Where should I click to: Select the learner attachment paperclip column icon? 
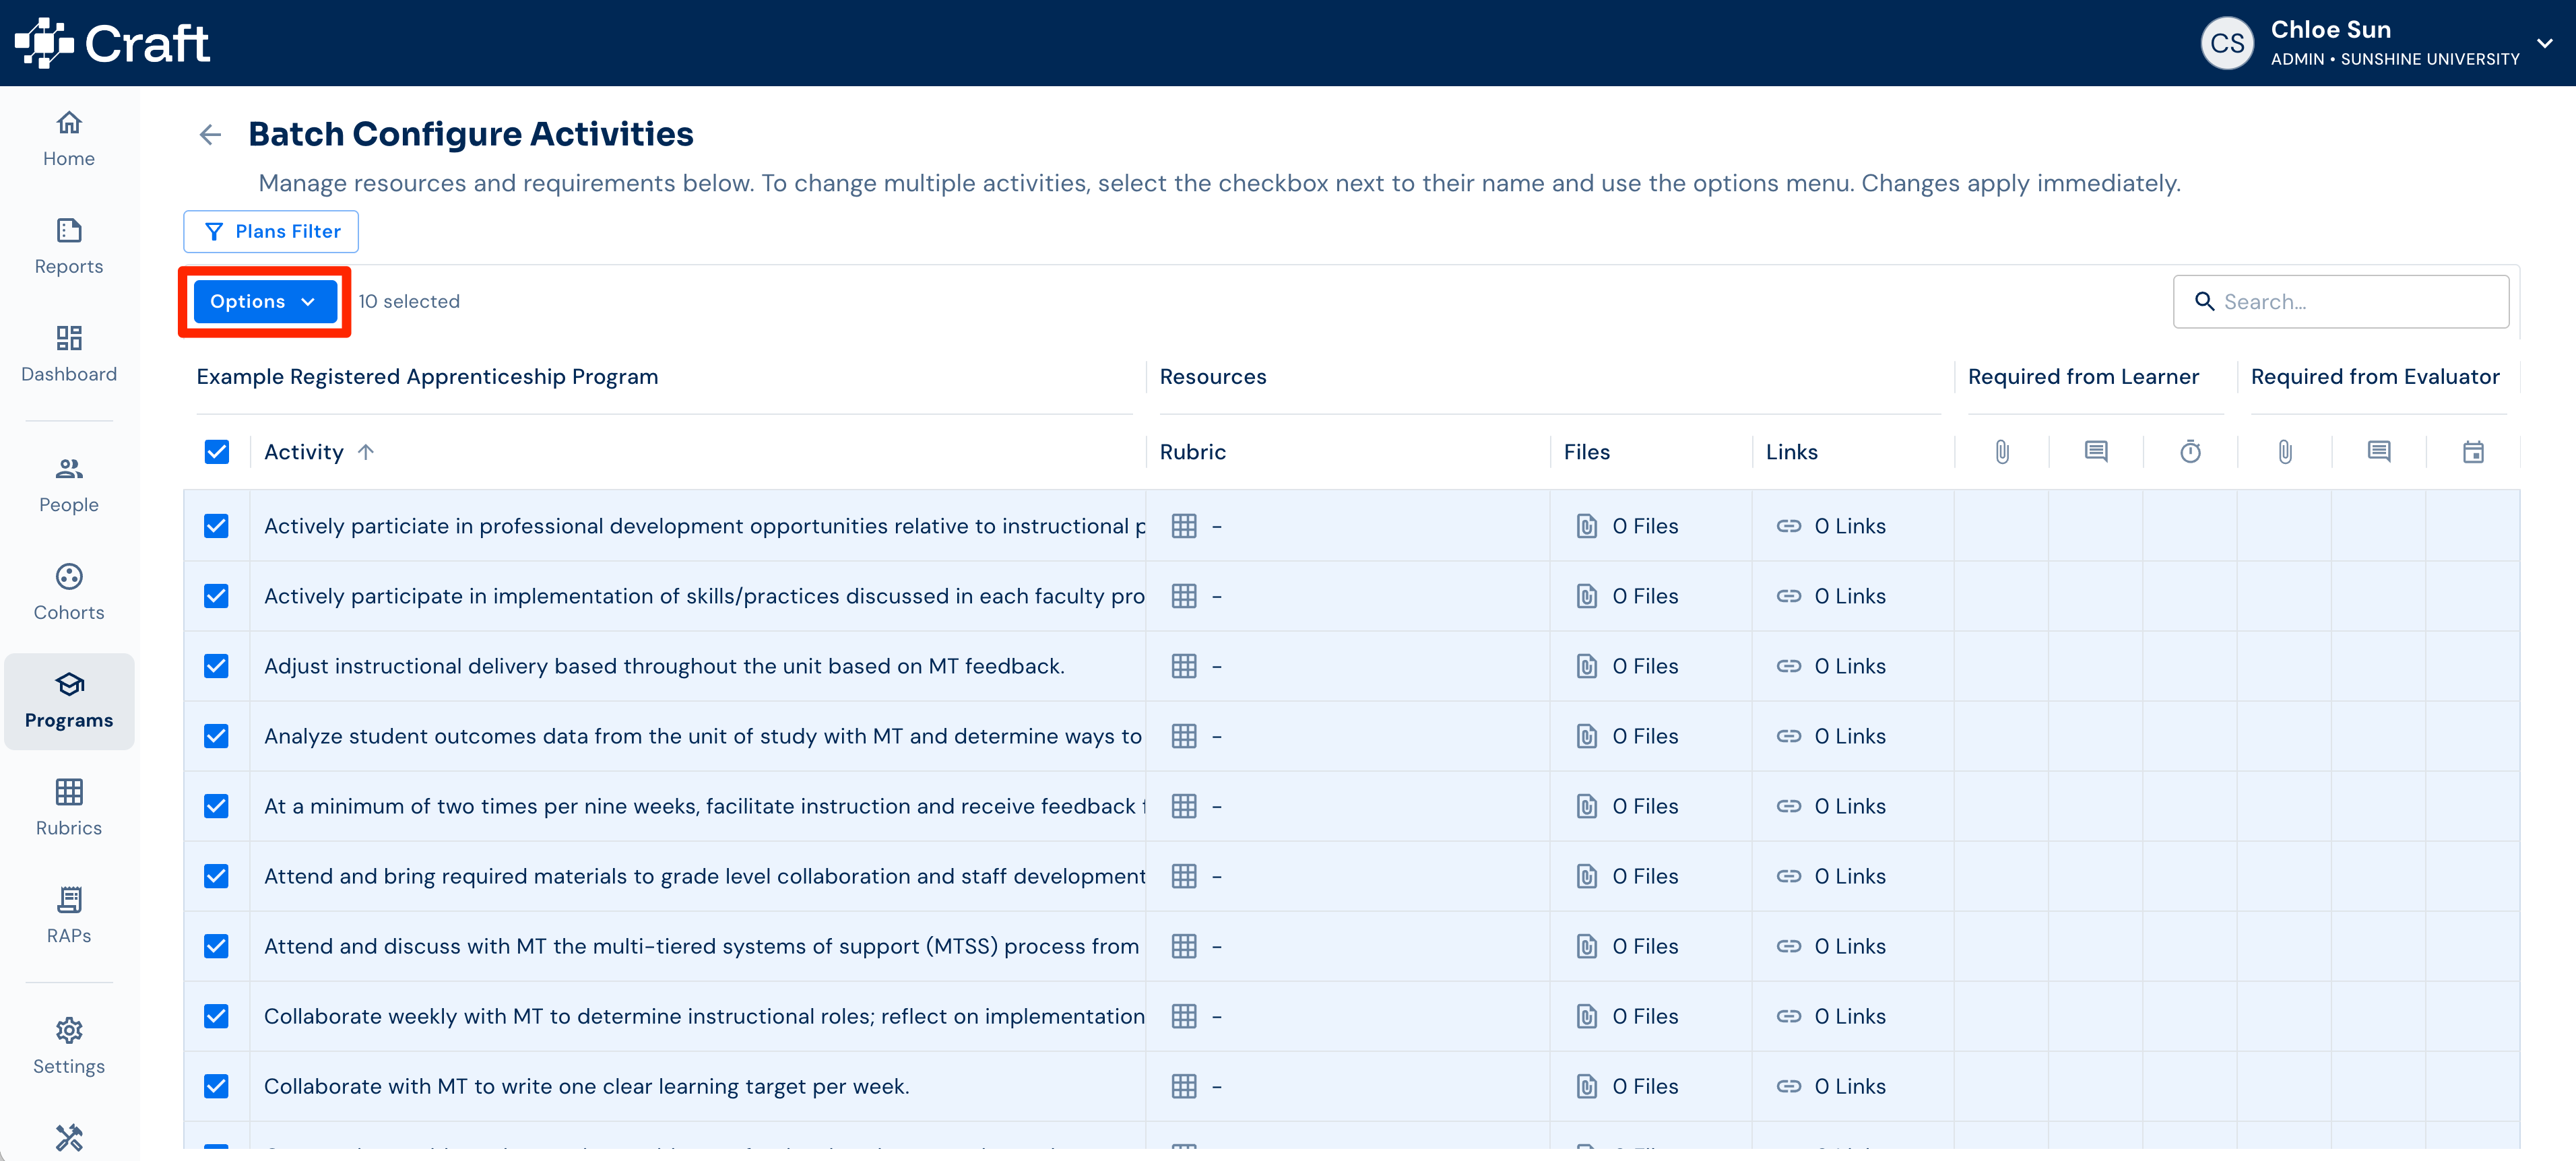(x=2002, y=452)
